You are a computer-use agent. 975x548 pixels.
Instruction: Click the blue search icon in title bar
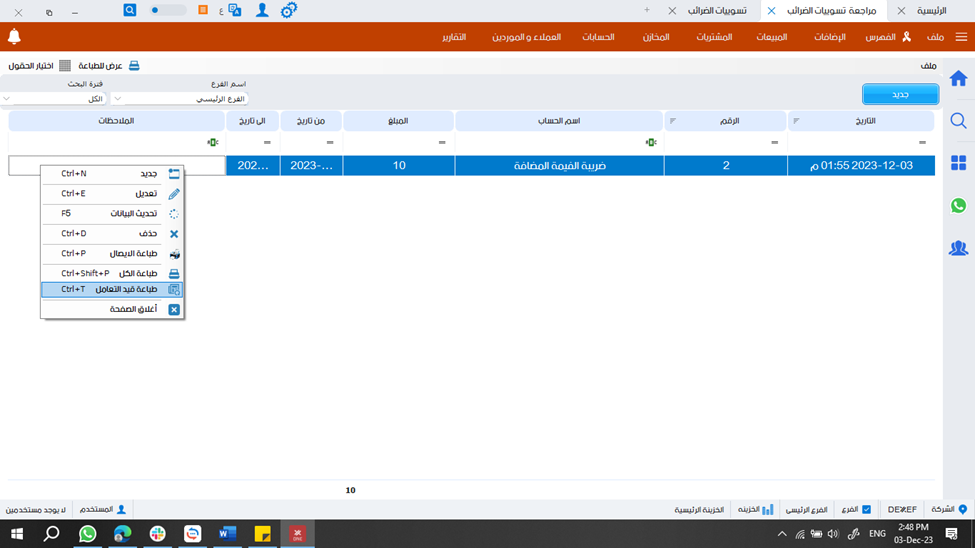[130, 10]
